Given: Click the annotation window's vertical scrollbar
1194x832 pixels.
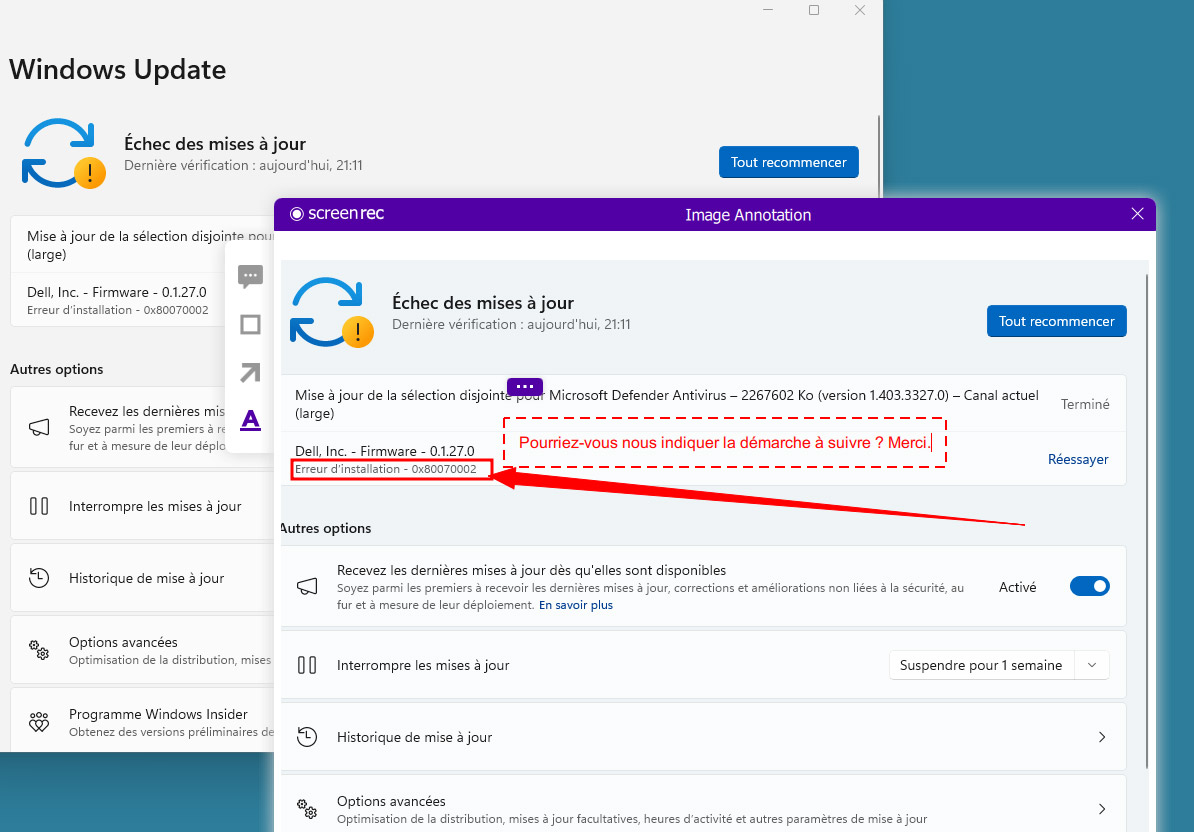Looking at the screenshot, I should click(1148, 500).
